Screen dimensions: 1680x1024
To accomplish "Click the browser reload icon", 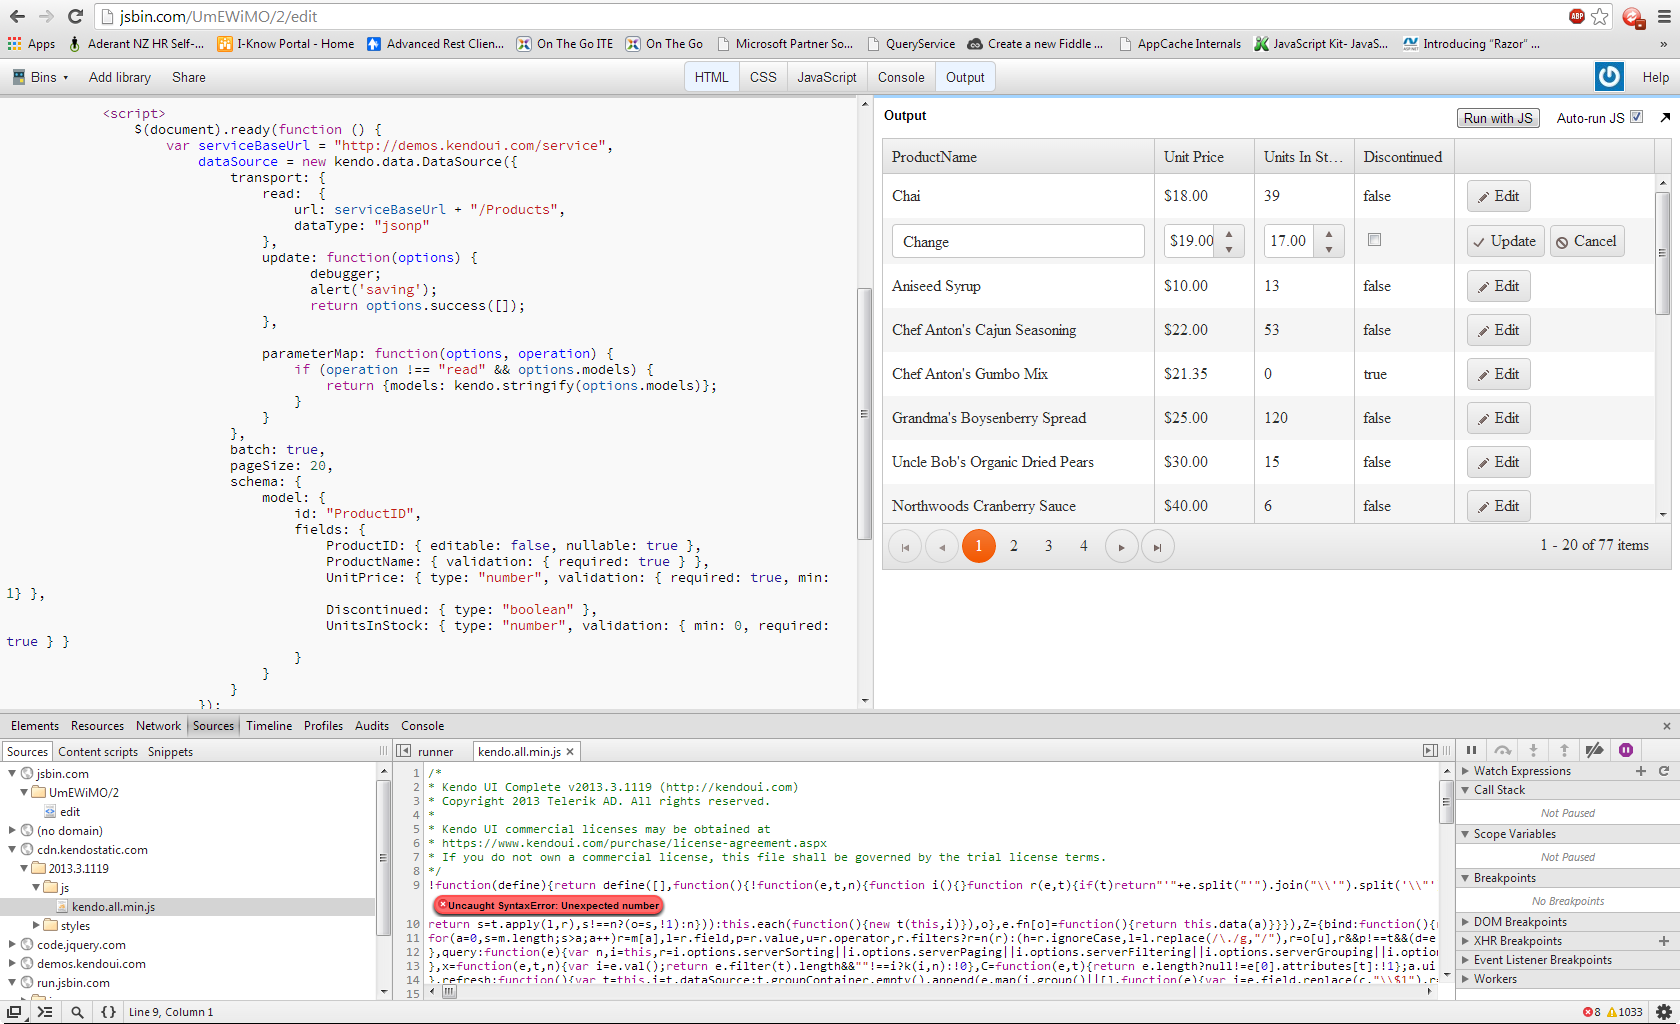I will pyautogui.click(x=75, y=16).
